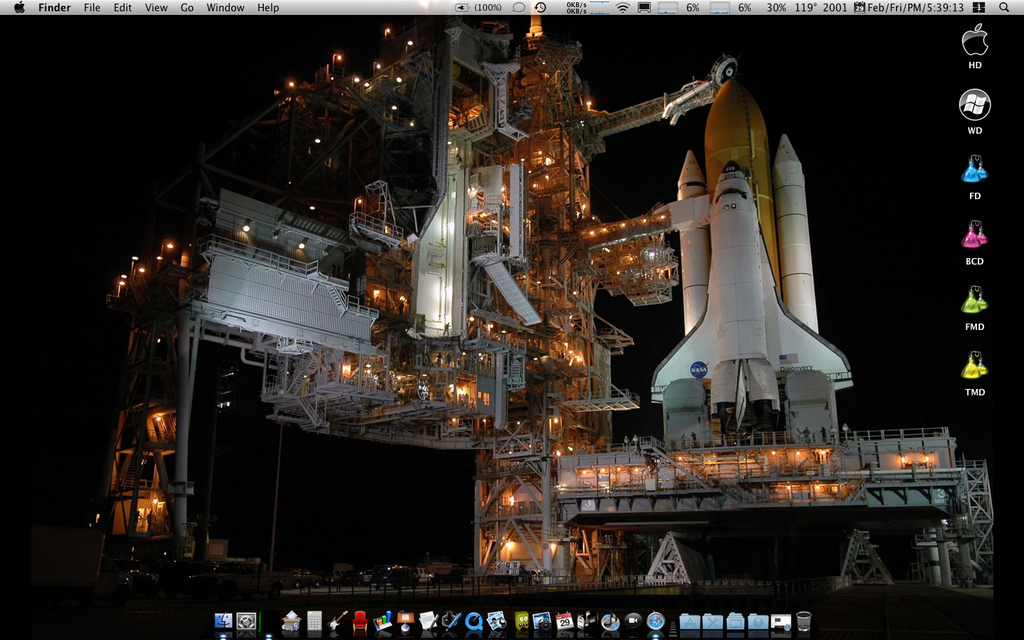
Task: Open the Window menu
Action: point(225,7)
